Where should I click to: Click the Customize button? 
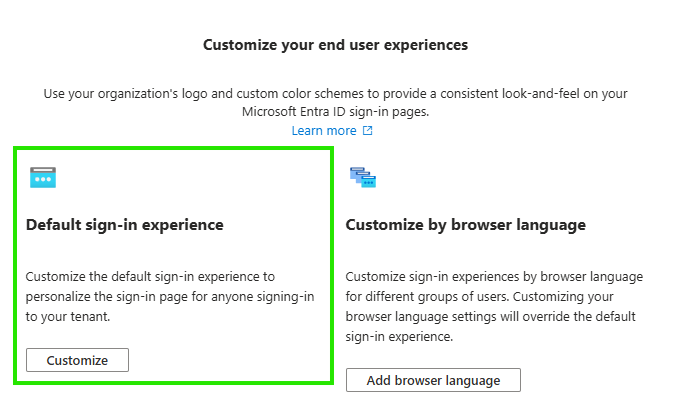click(x=77, y=360)
